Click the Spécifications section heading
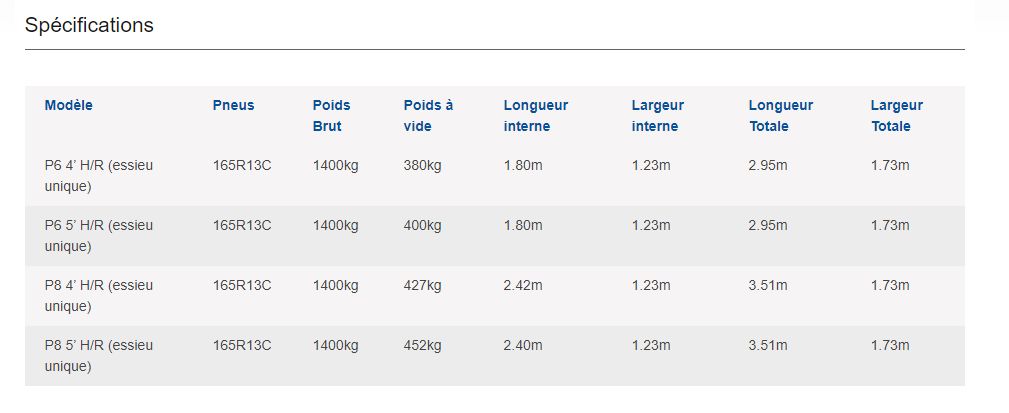 (89, 26)
